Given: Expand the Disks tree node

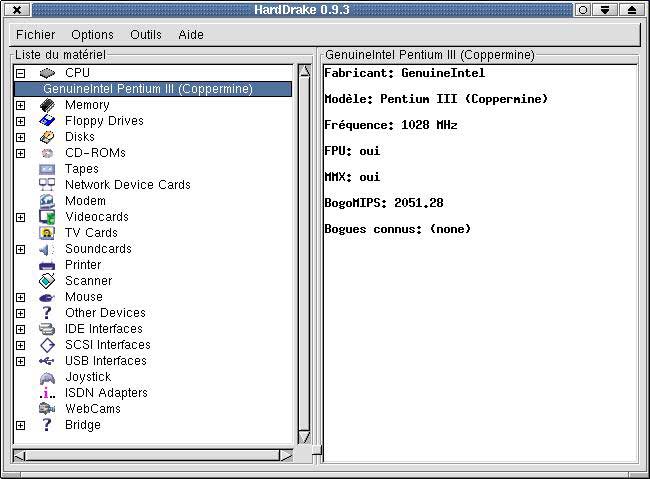Looking at the screenshot, I should pyautogui.click(x=20, y=137).
